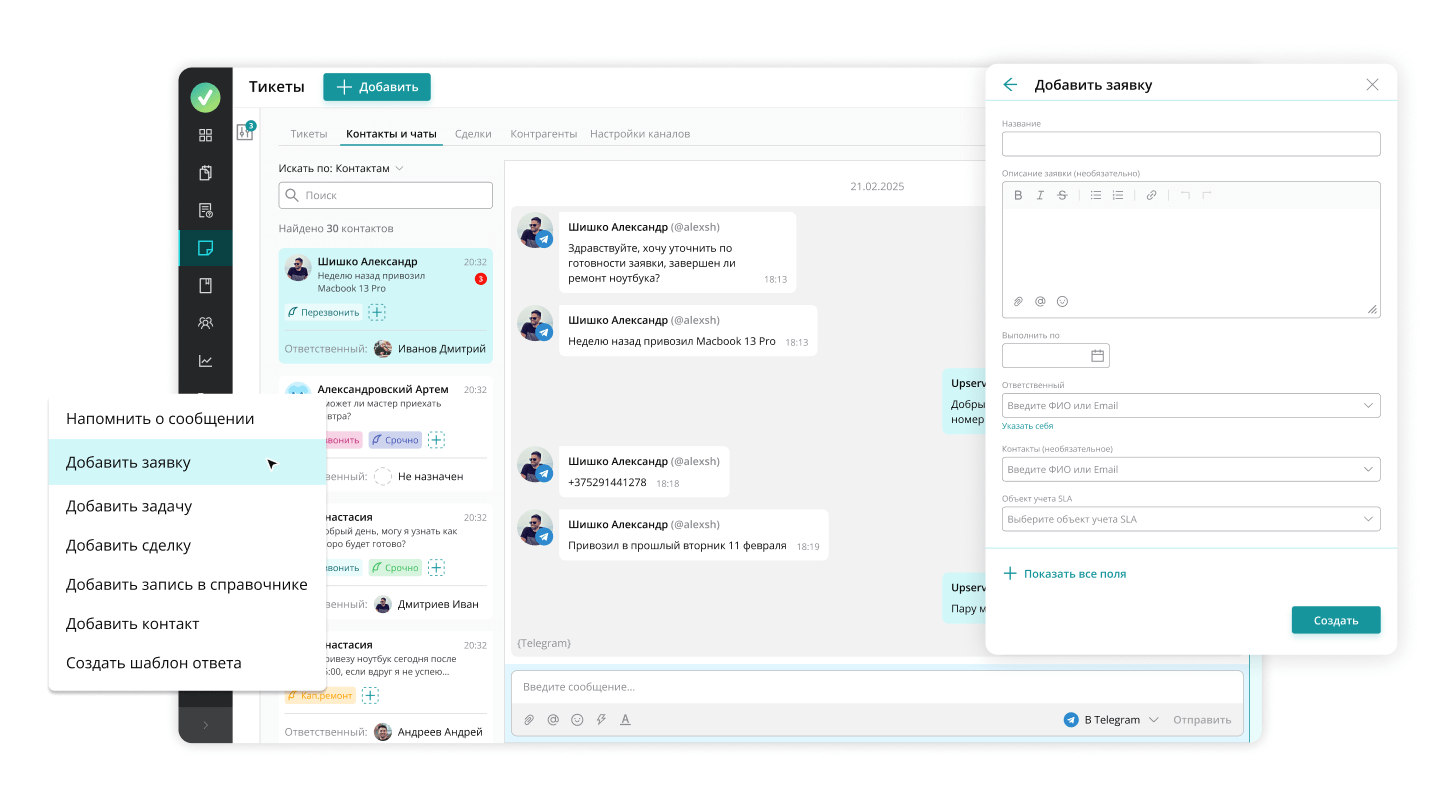1440x810 pixels.
Task: Insert bulleted list in description editor
Action: point(1096,195)
